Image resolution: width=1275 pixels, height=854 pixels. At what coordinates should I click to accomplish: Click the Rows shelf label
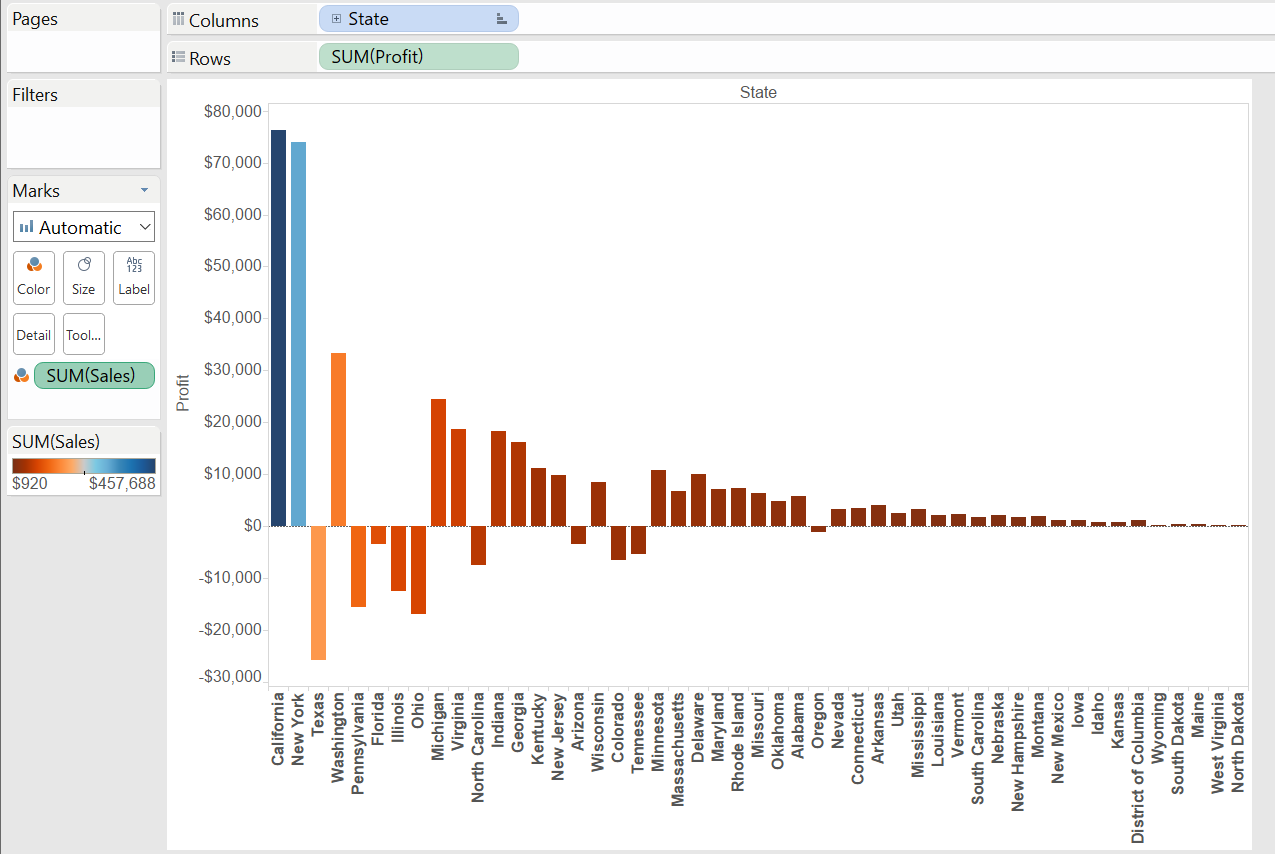(x=210, y=58)
